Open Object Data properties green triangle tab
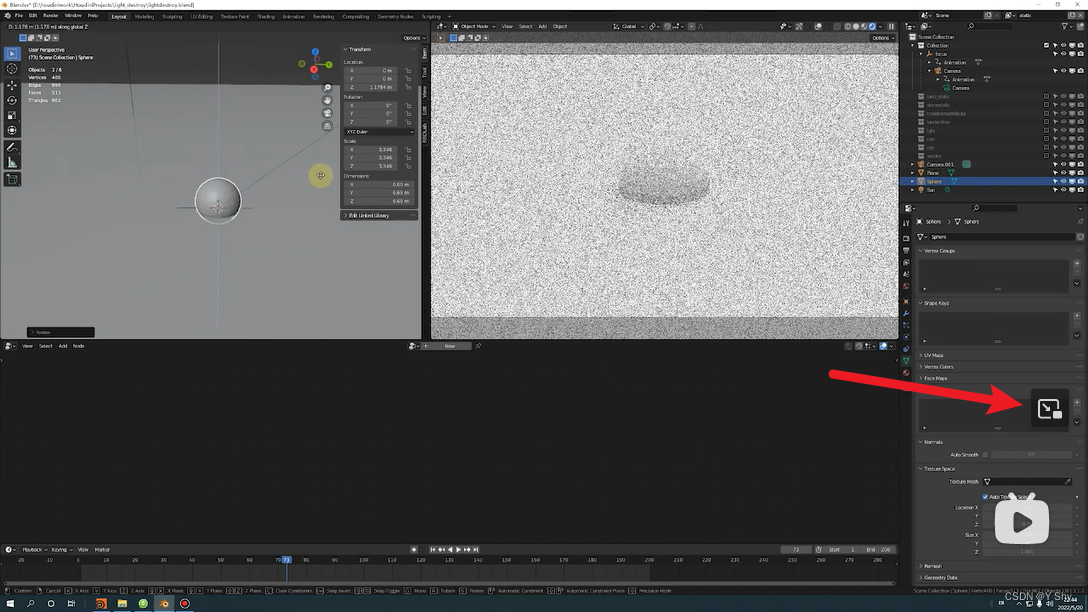This screenshot has height=612, width=1088. 906,361
